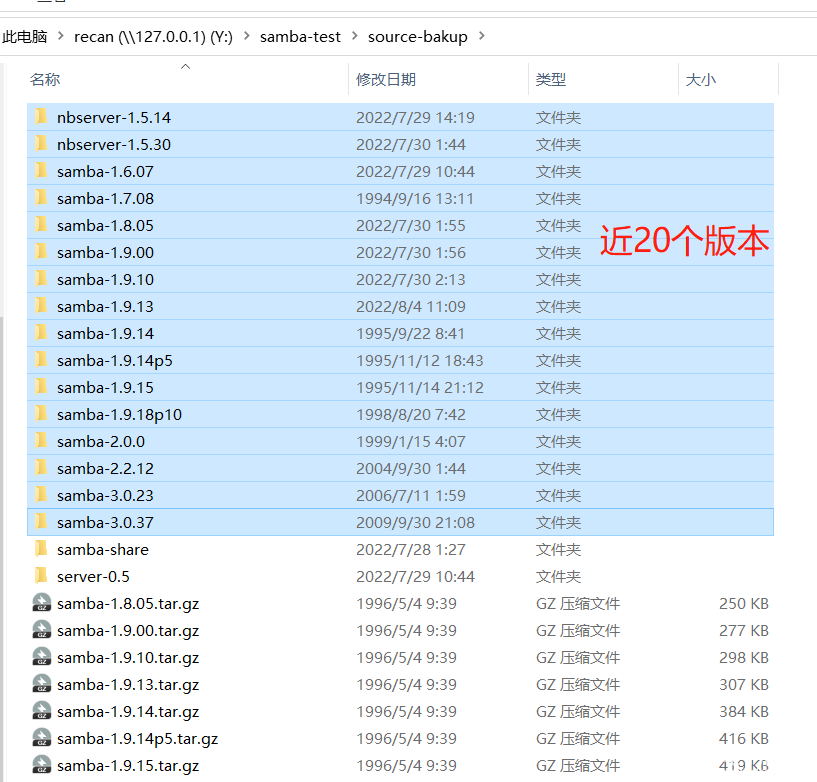Click the GZ archive icon of samba-1.8.05.tar.gz
The width and height of the screenshot is (817, 782).
(42, 603)
